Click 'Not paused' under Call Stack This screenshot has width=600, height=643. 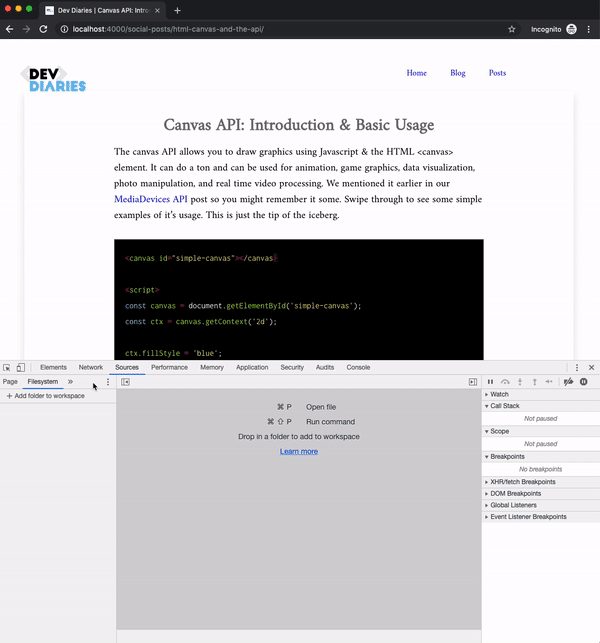coord(541,419)
